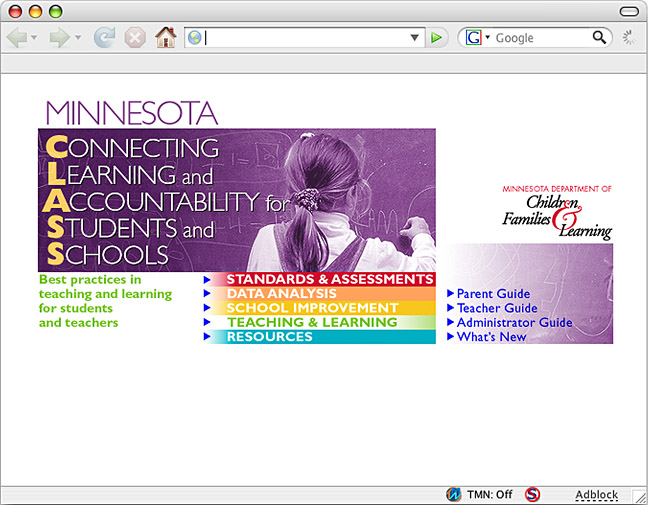Screen dimensions: 648x505
Task: Click the Children Families & Learning logo
Action: pos(557,213)
